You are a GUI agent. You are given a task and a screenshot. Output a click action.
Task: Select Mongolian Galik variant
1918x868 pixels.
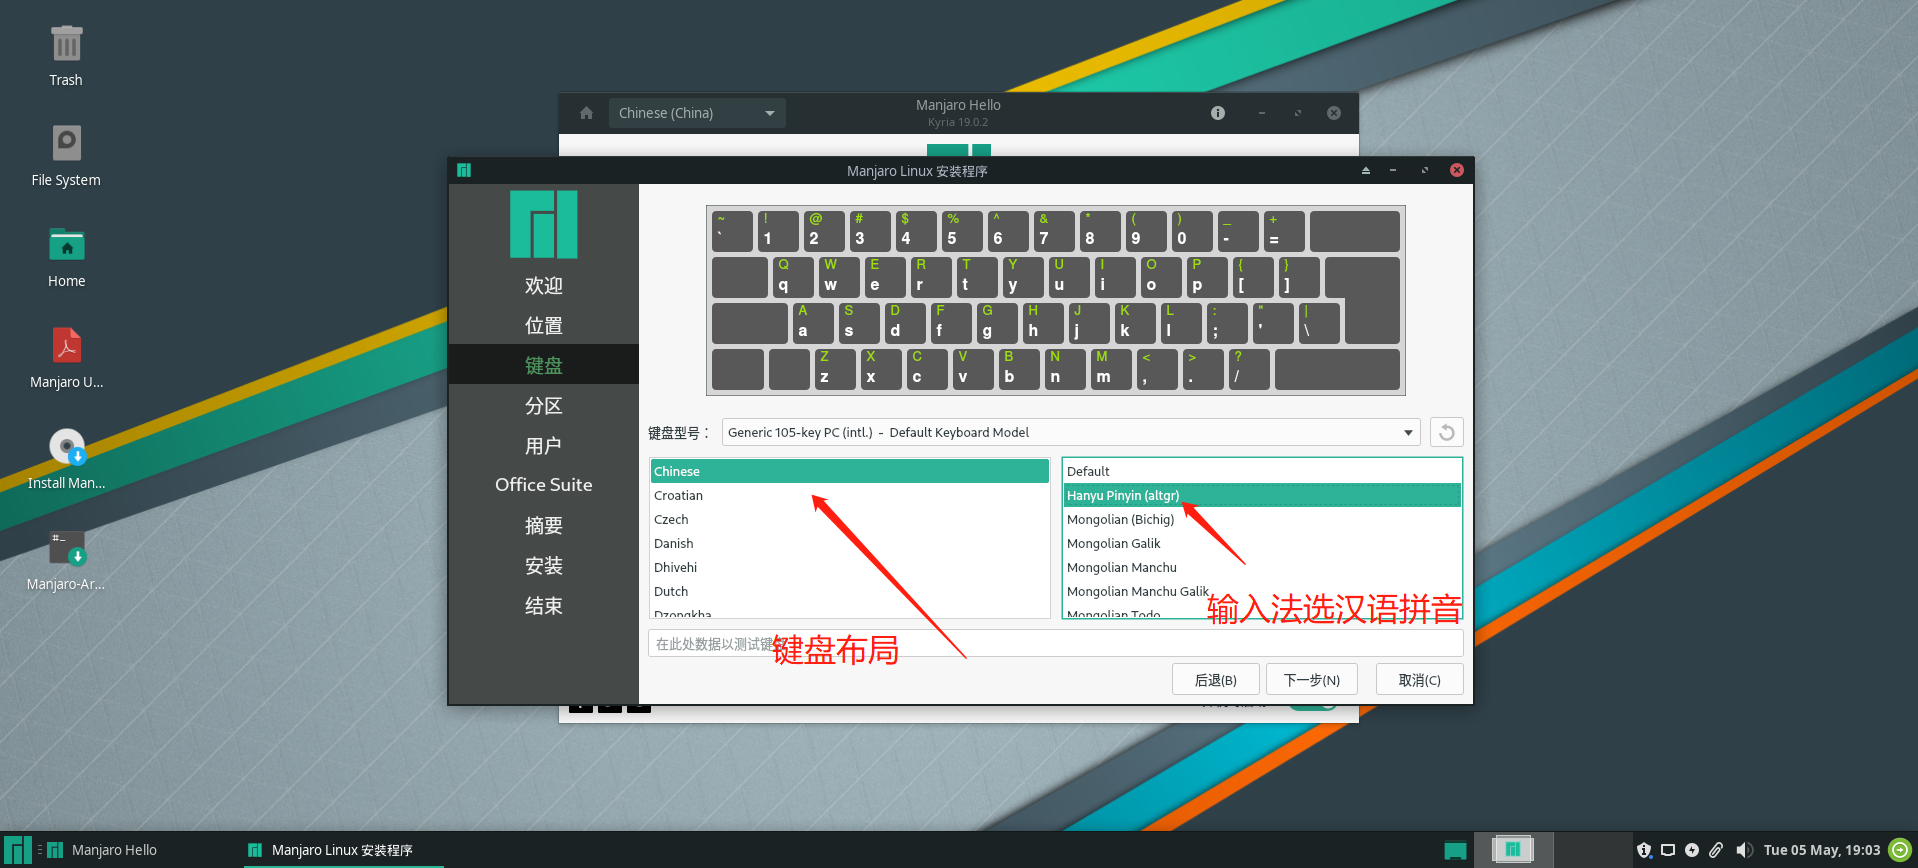pos(1262,543)
